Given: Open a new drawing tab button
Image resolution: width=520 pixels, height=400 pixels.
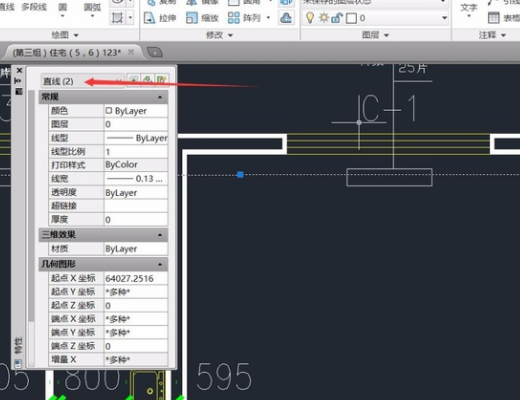Looking at the screenshot, I should pyautogui.click(x=155, y=52).
